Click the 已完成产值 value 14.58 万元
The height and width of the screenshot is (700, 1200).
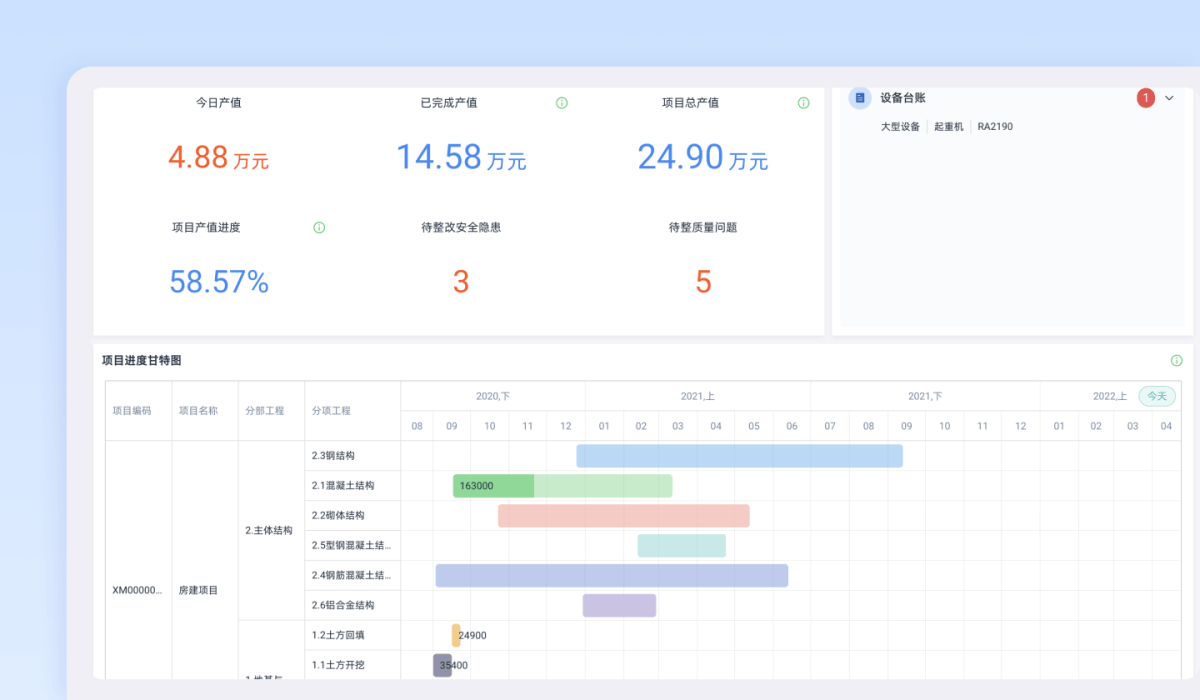pos(461,157)
